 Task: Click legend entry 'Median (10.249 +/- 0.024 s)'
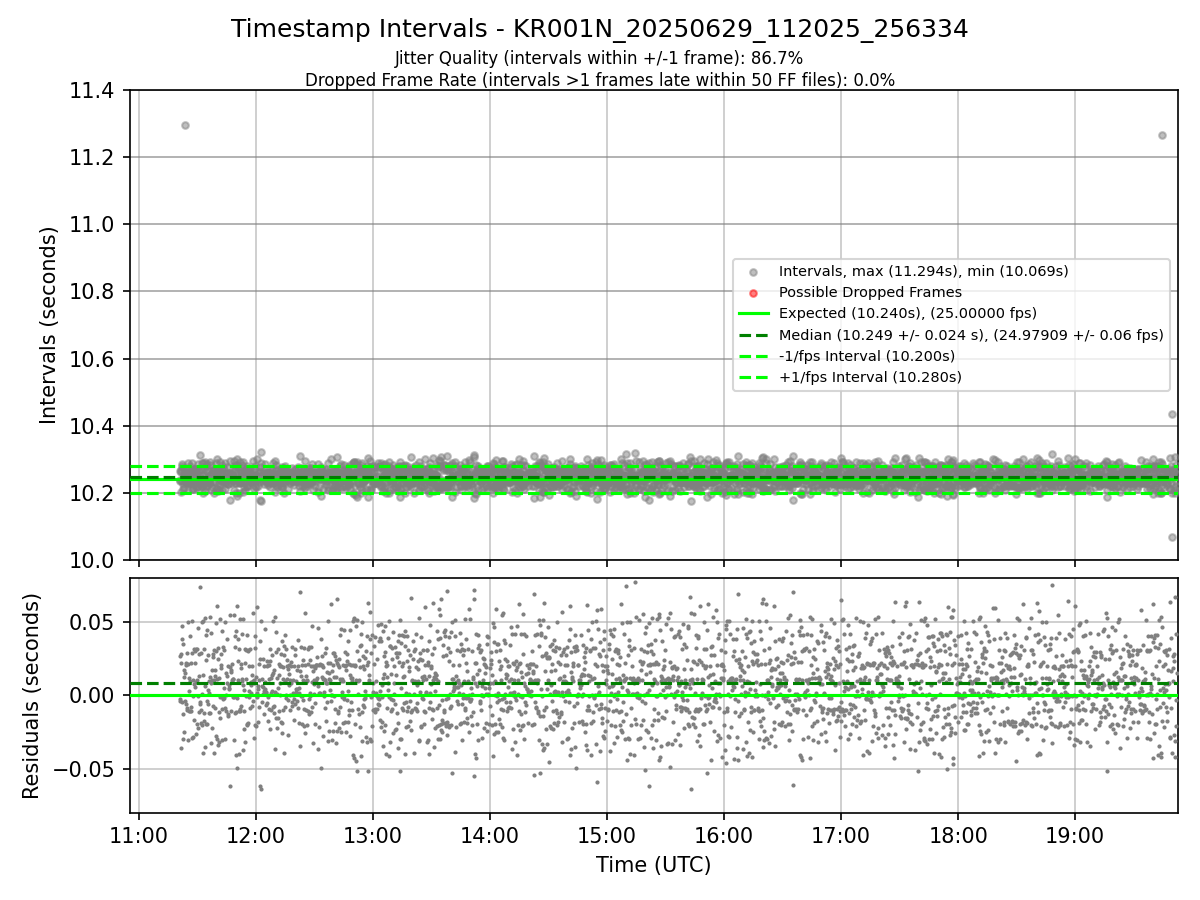[x=971, y=335]
